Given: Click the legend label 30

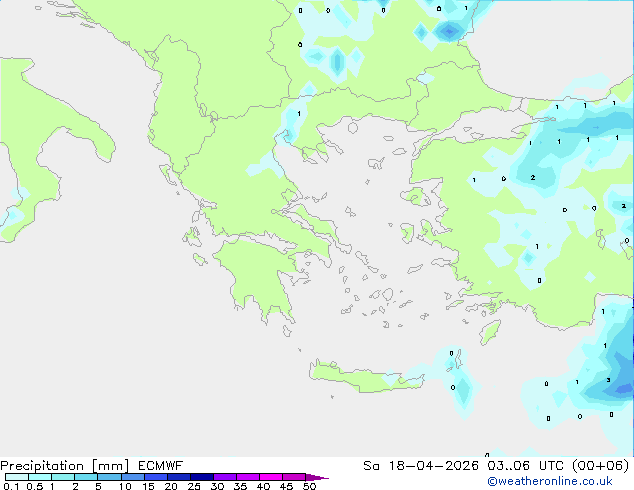Looking at the screenshot, I should pos(217,486).
